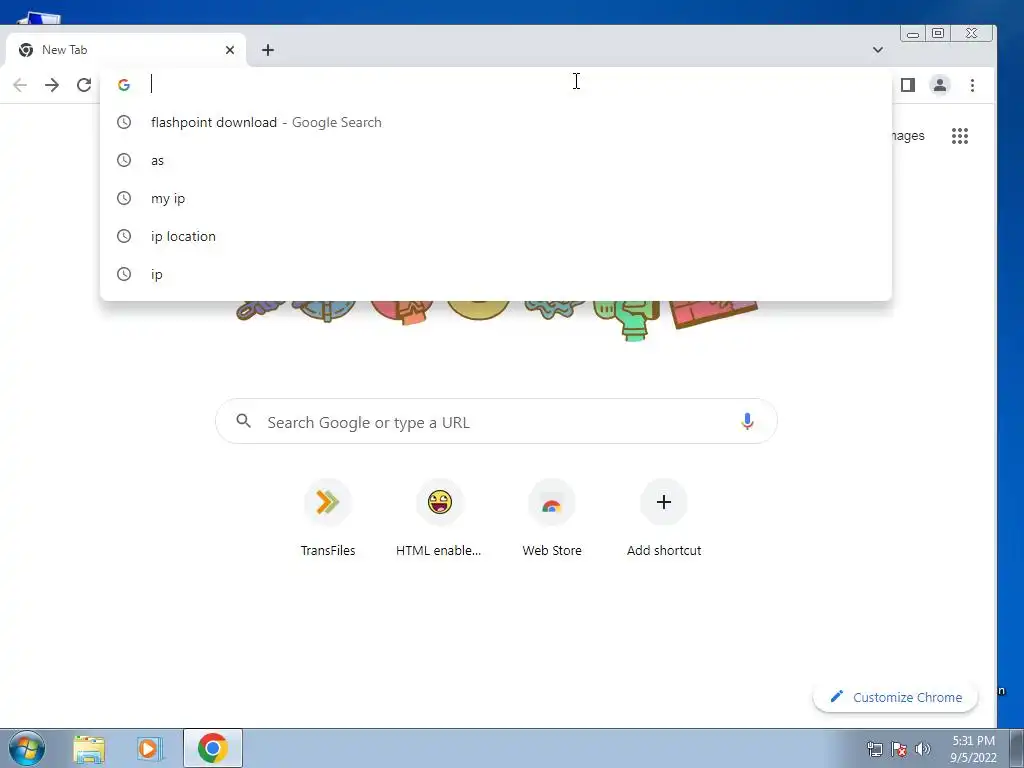Close the New Tab tab
Image resolution: width=1024 pixels, height=768 pixels.
click(230, 50)
